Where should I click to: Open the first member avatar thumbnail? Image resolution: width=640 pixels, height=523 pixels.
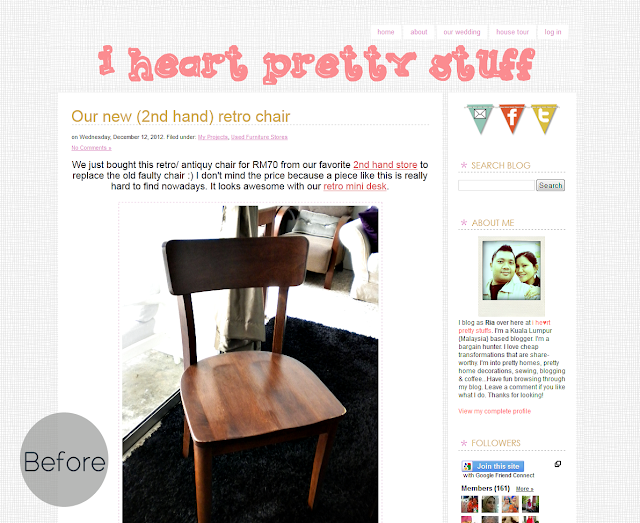[x=469, y=504]
